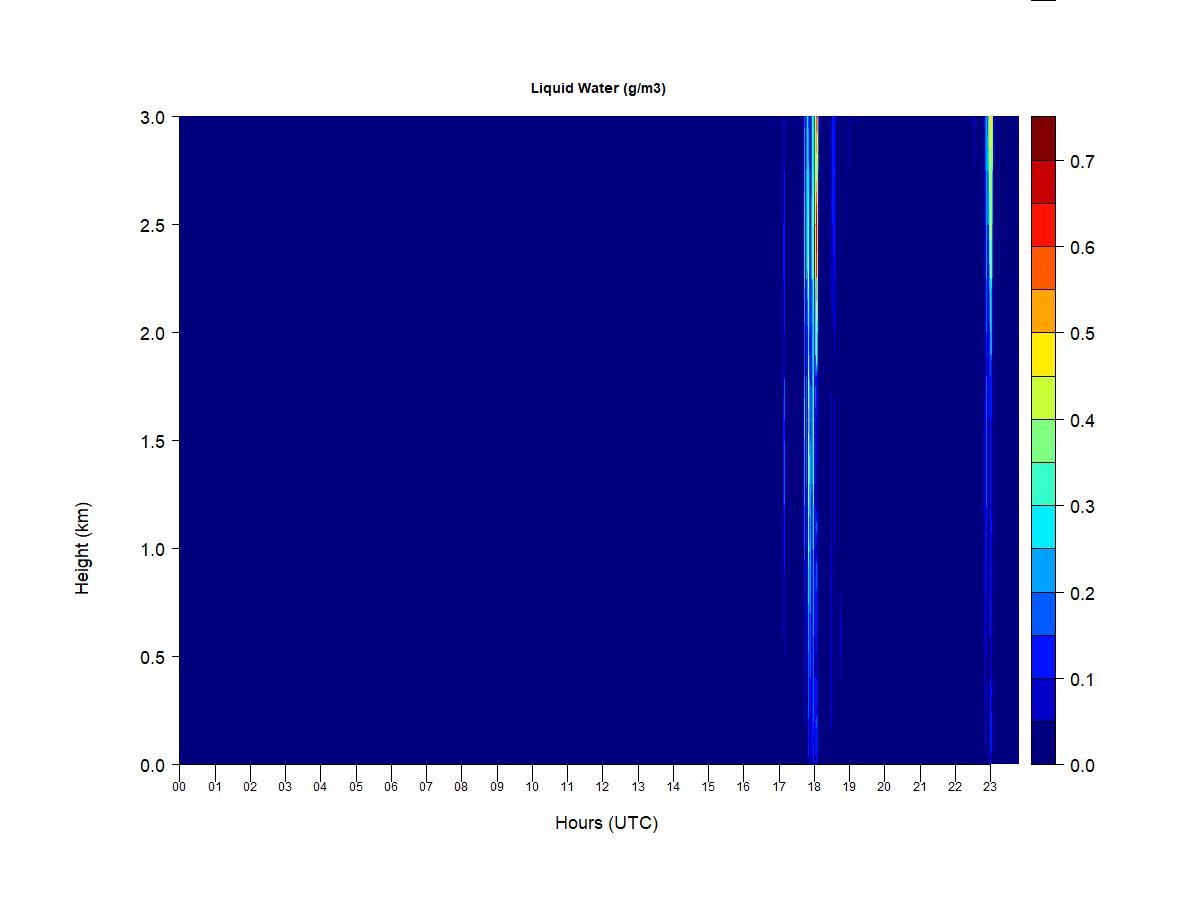Click the colorbar label "0.0"
1200x900 pixels.
click(x=1082, y=766)
